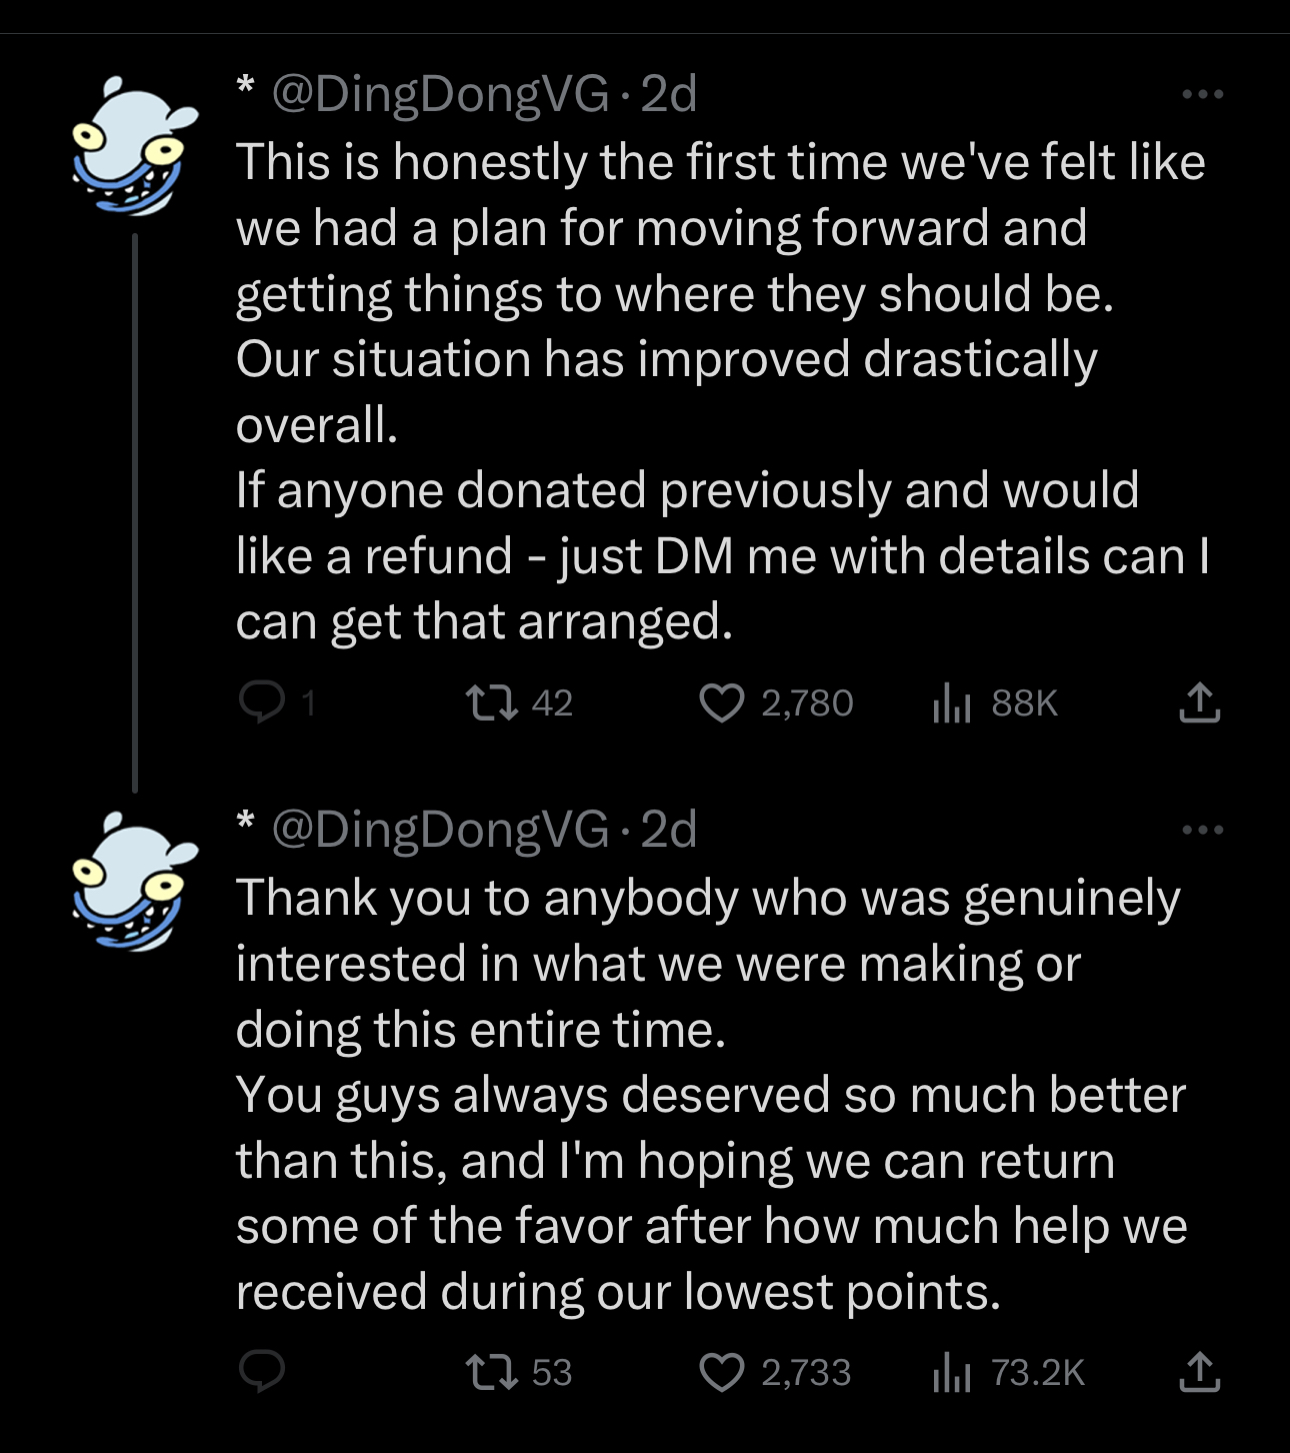
Task: Open profile avatar on the second tweet
Action: pyautogui.click(x=134, y=881)
